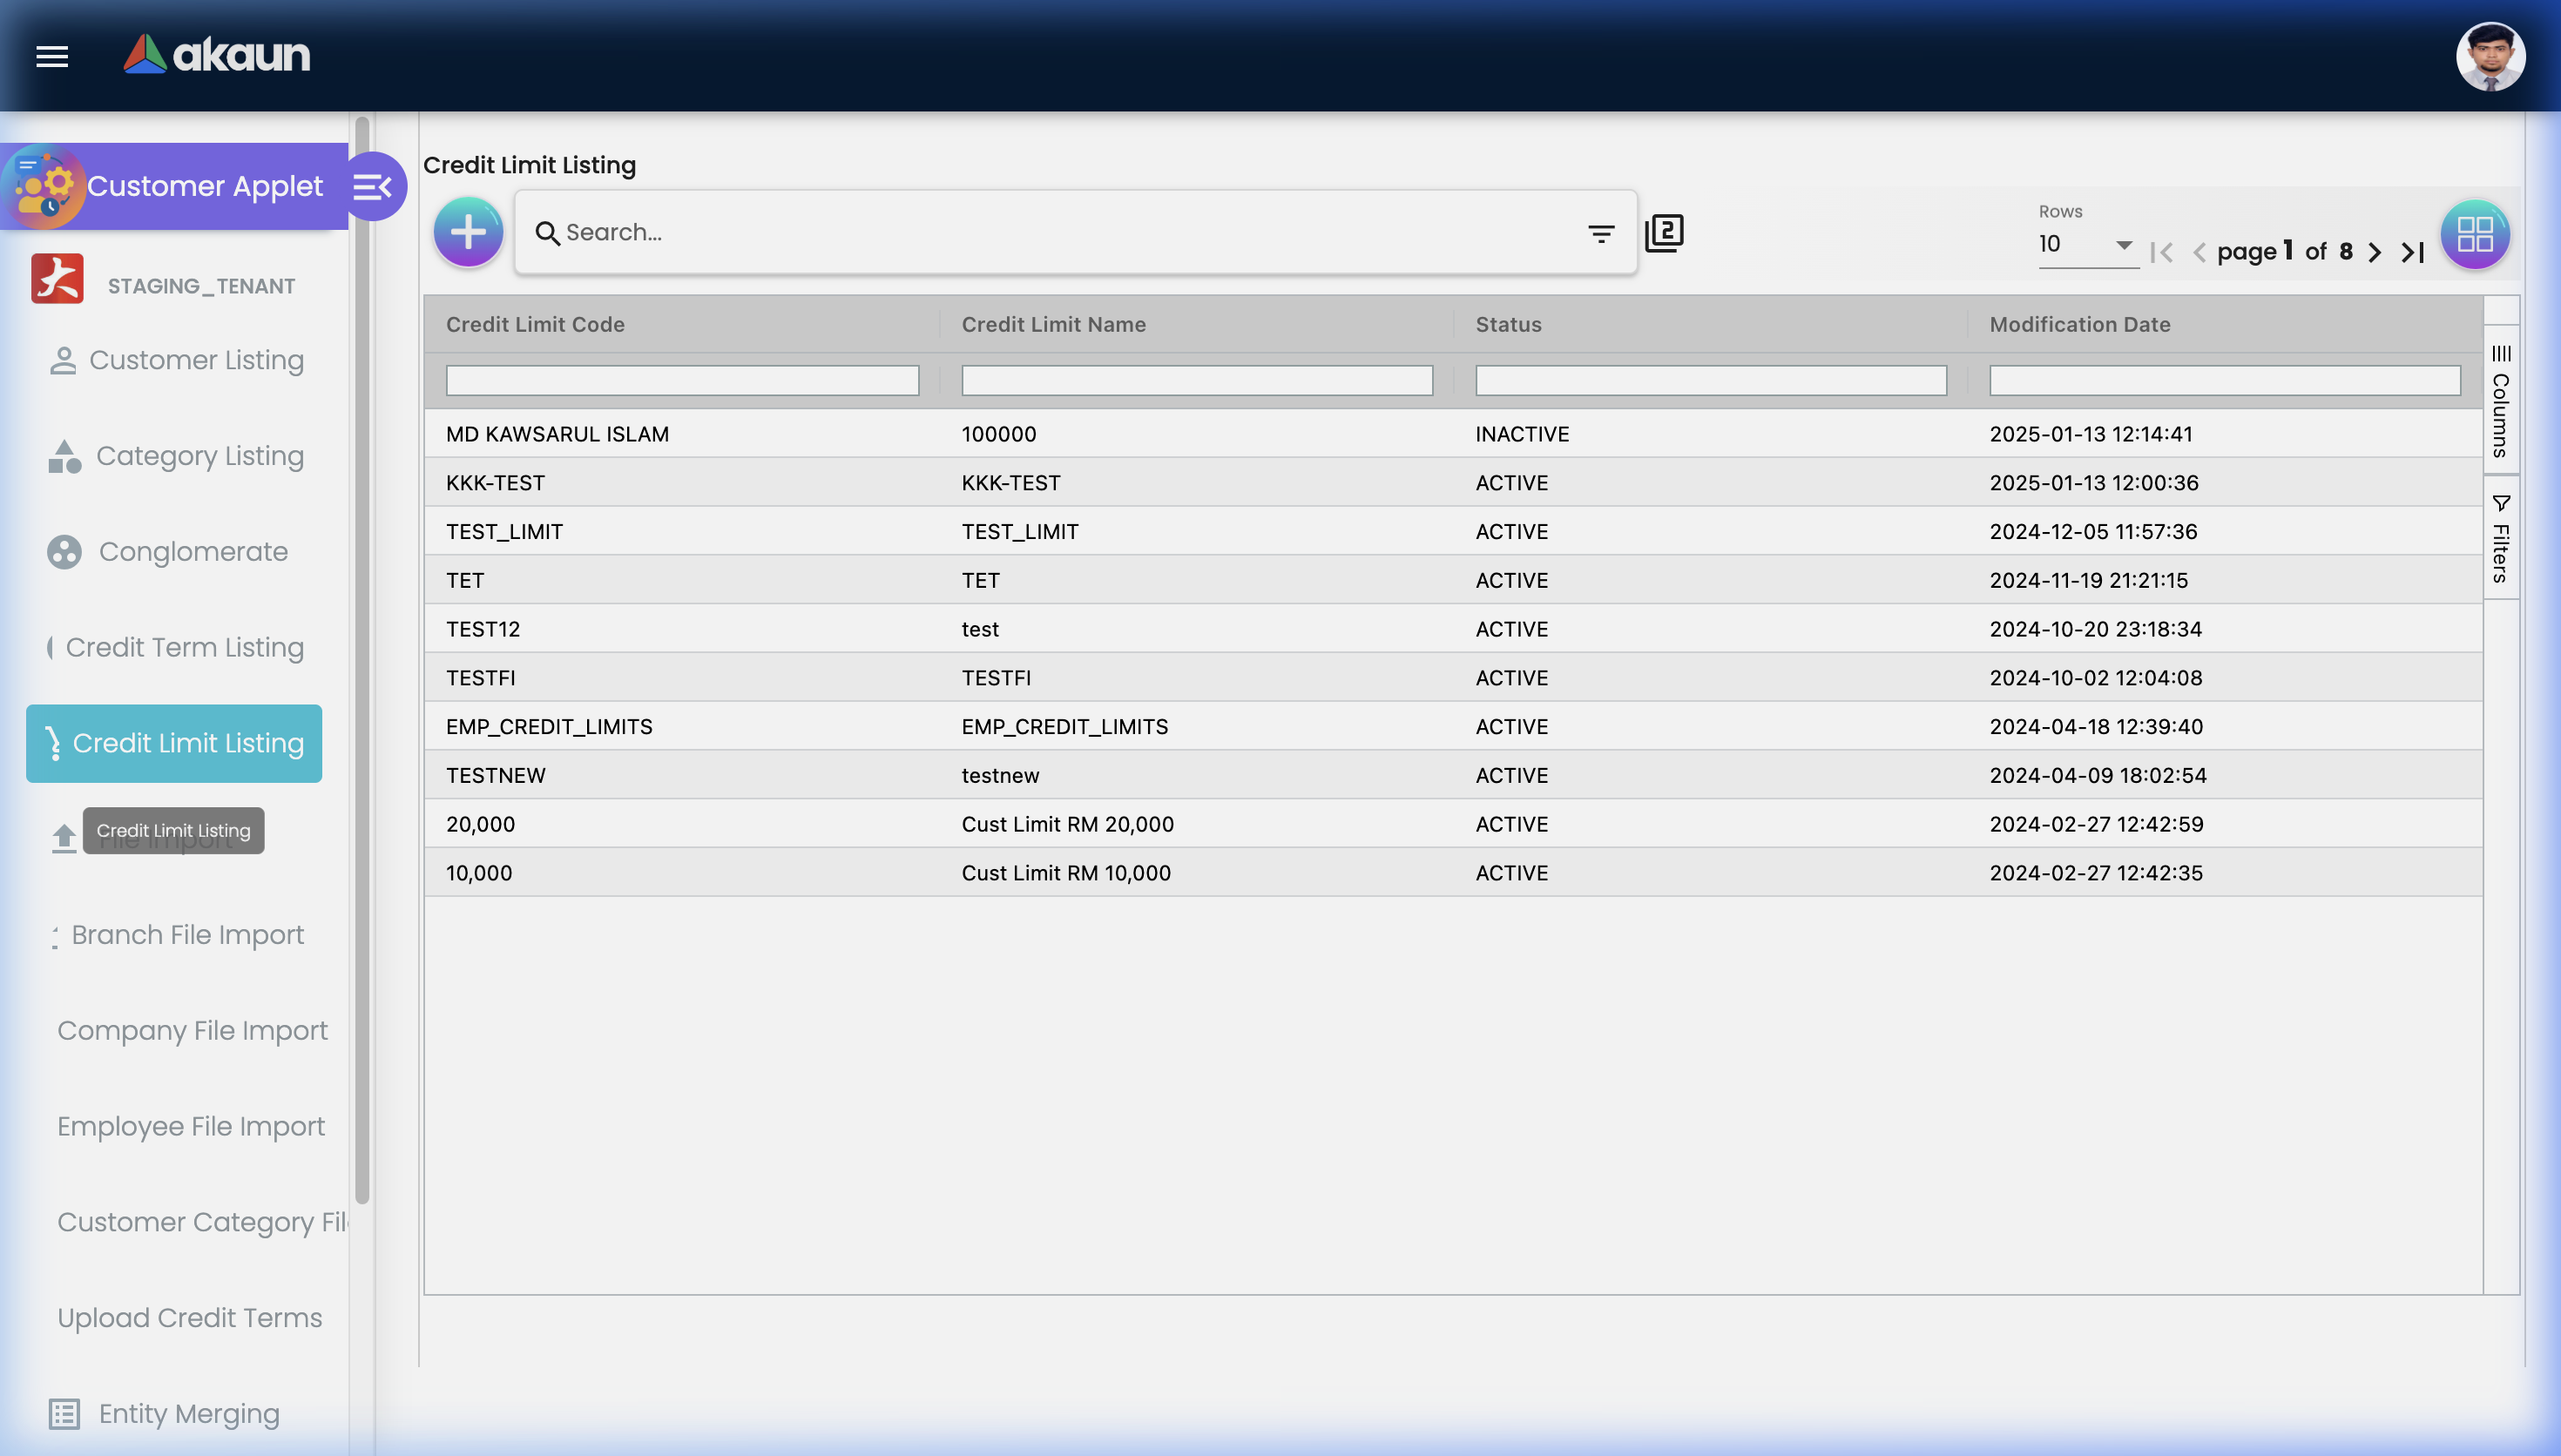
Task: Add a new credit limit with plus icon
Action: [467, 231]
